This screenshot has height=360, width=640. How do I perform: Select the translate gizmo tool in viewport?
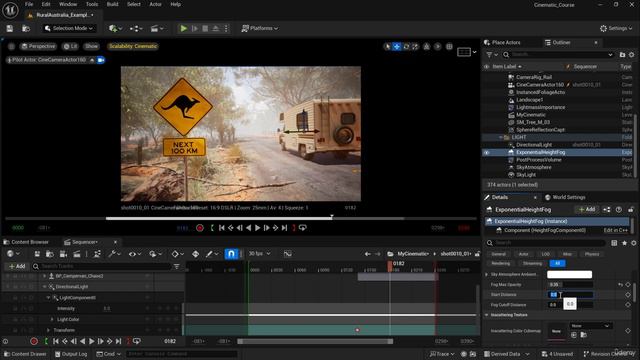397,47
